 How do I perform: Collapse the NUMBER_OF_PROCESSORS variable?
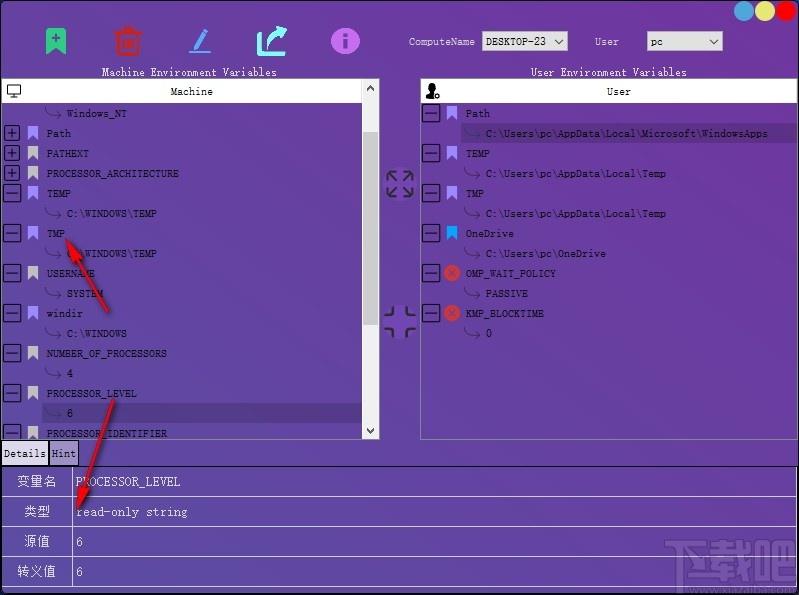(12, 353)
